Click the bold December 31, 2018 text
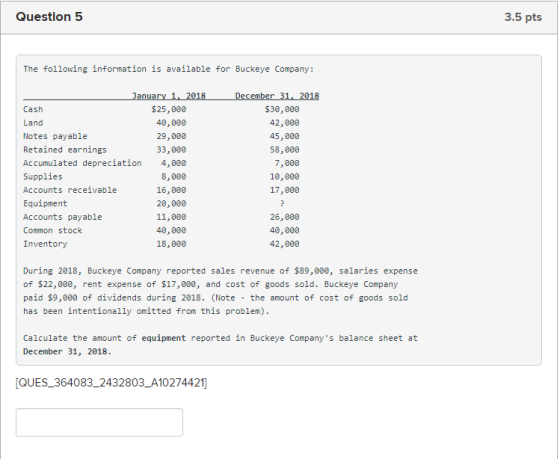Screen dimensions: 560x459 67,351
